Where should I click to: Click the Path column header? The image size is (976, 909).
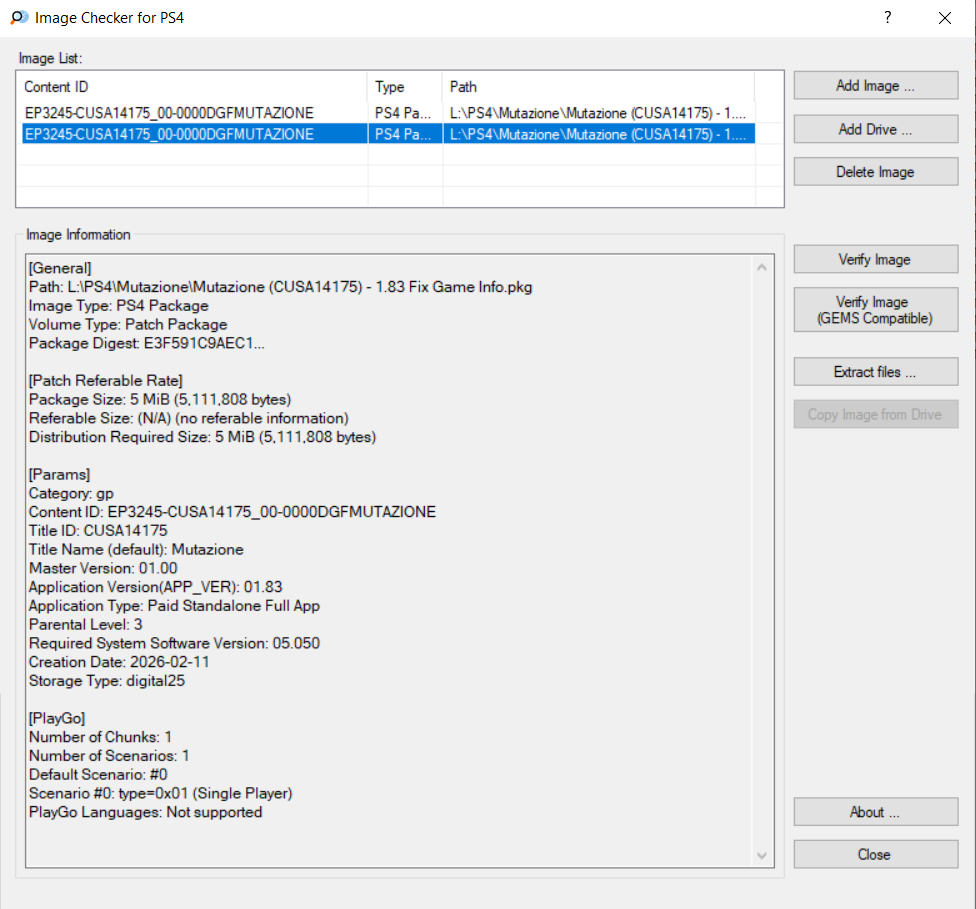click(598, 87)
